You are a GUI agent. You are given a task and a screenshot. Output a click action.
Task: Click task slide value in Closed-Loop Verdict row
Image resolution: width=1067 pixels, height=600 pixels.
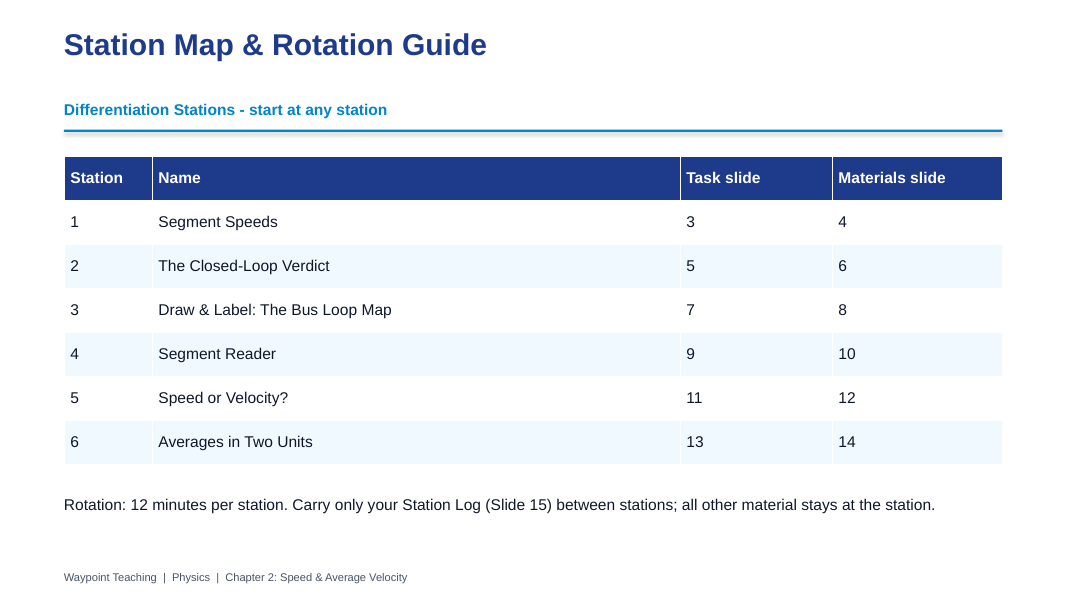click(x=756, y=266)
